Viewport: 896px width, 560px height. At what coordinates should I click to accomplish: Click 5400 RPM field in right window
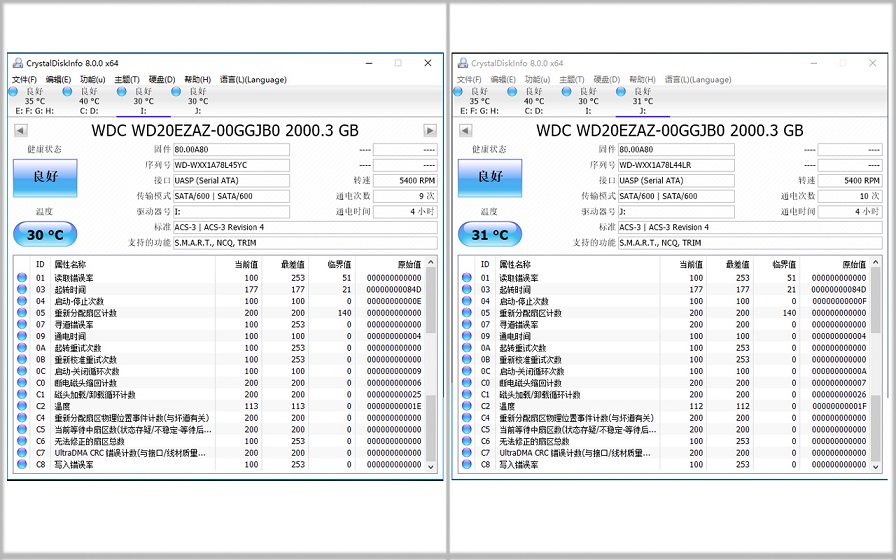pyautogui.click(x=850, y=181)
